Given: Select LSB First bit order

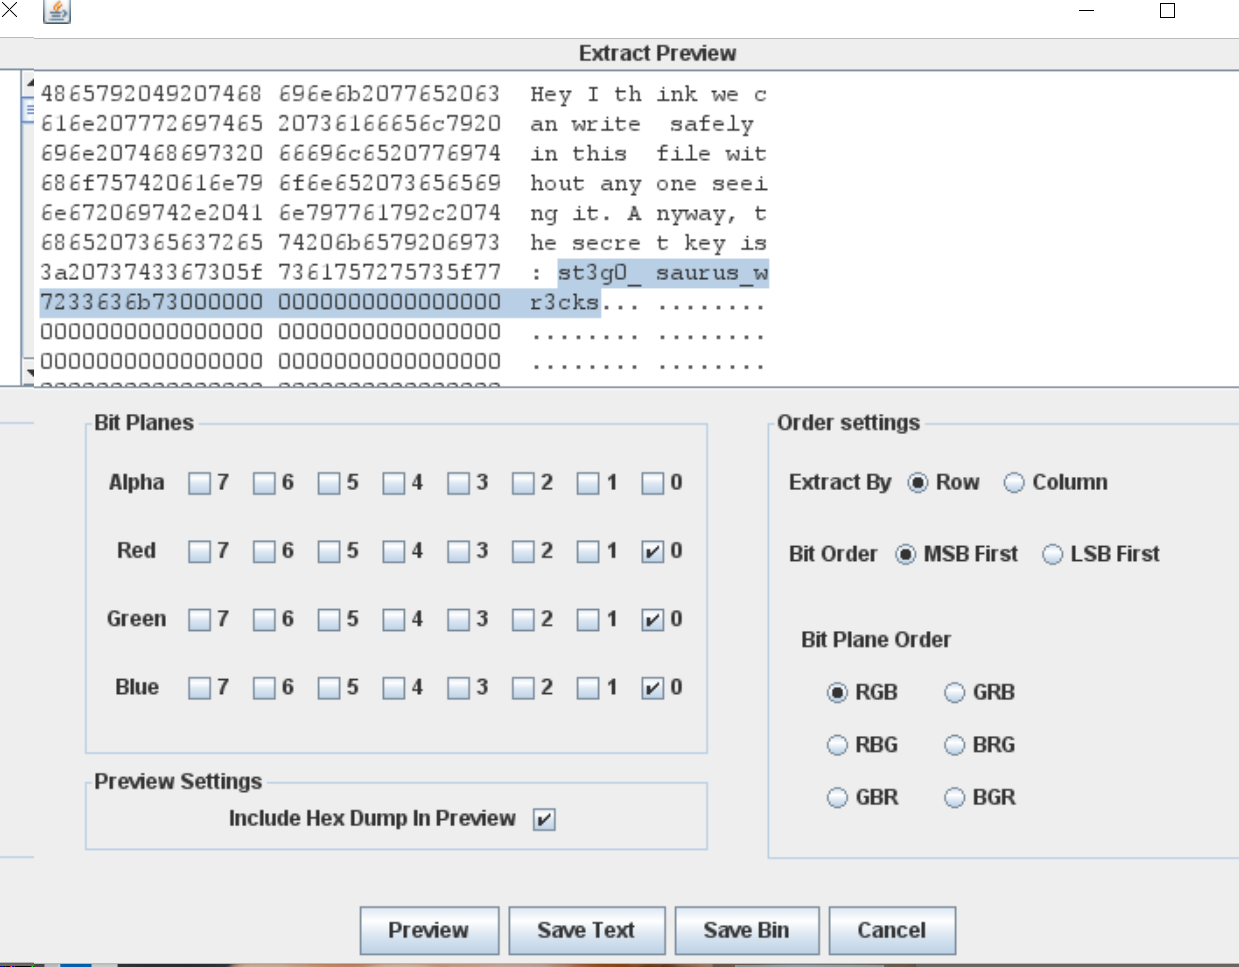Looking at the screenshot, I should click(x=1053, y=555).
